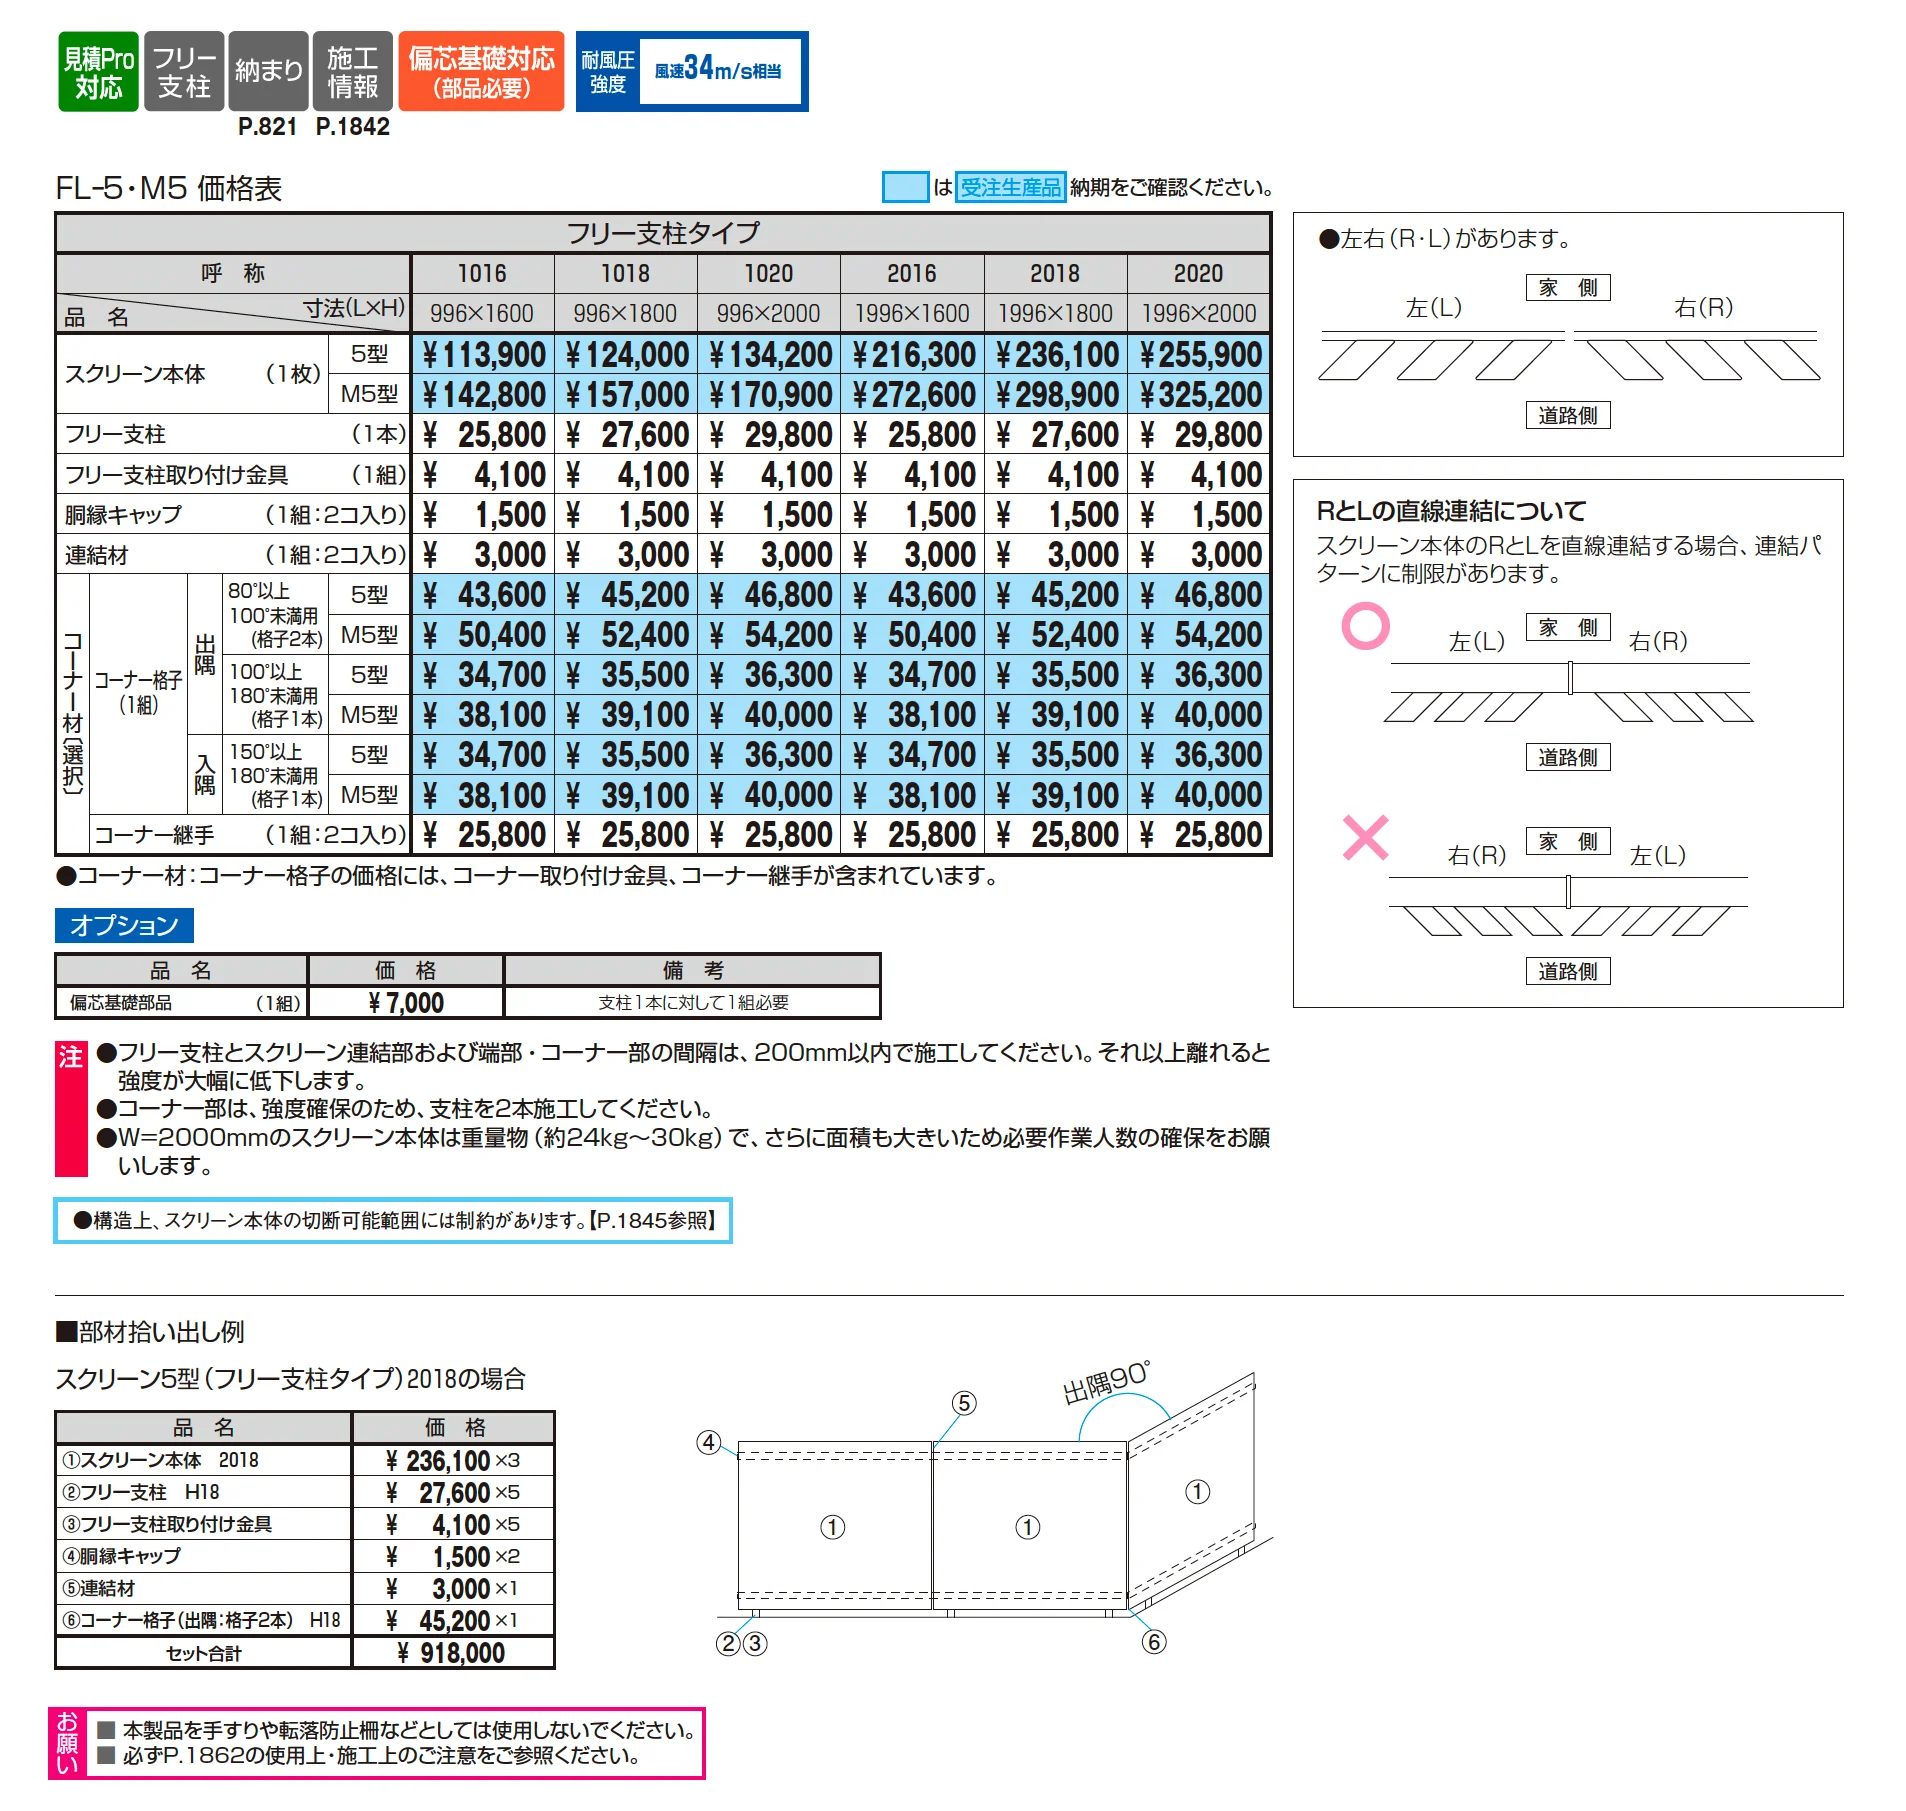Click the 道路側 label under the X diagram

1568,971
